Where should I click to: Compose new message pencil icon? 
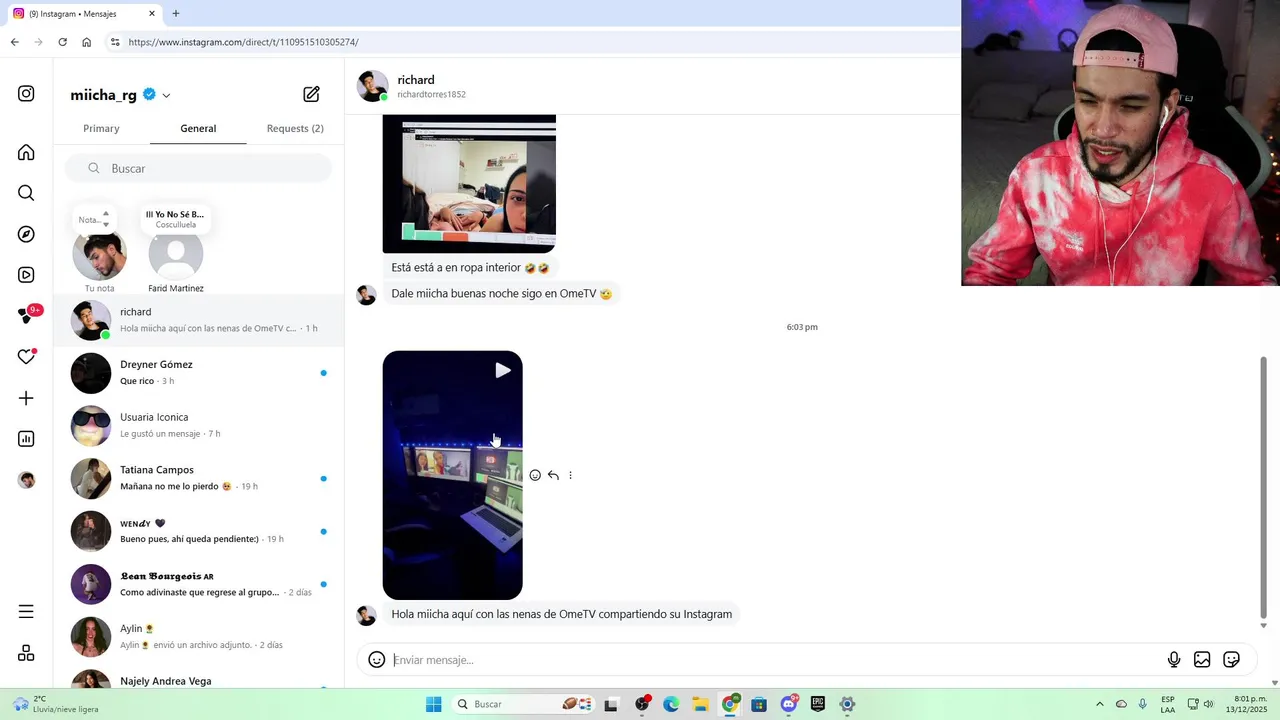click(x=312, y=94)
